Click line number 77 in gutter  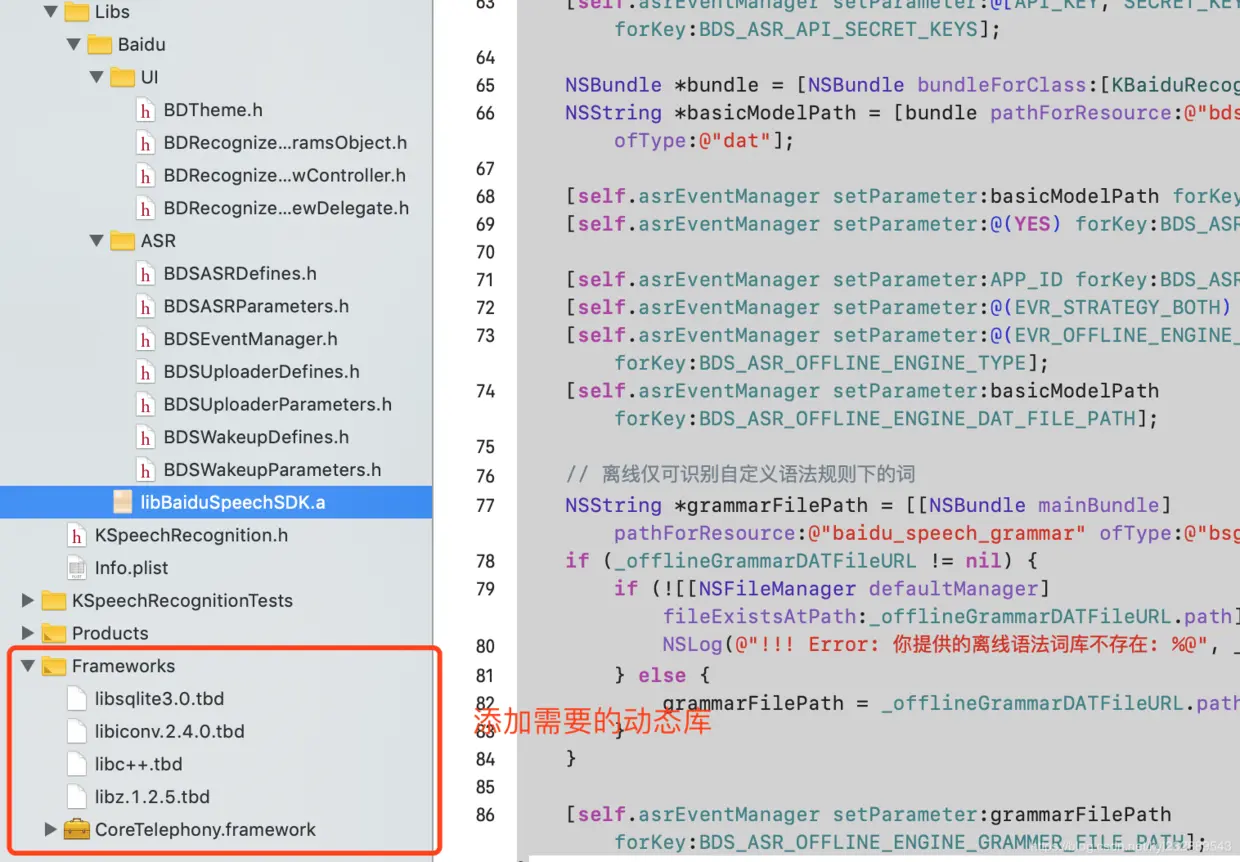485,505
